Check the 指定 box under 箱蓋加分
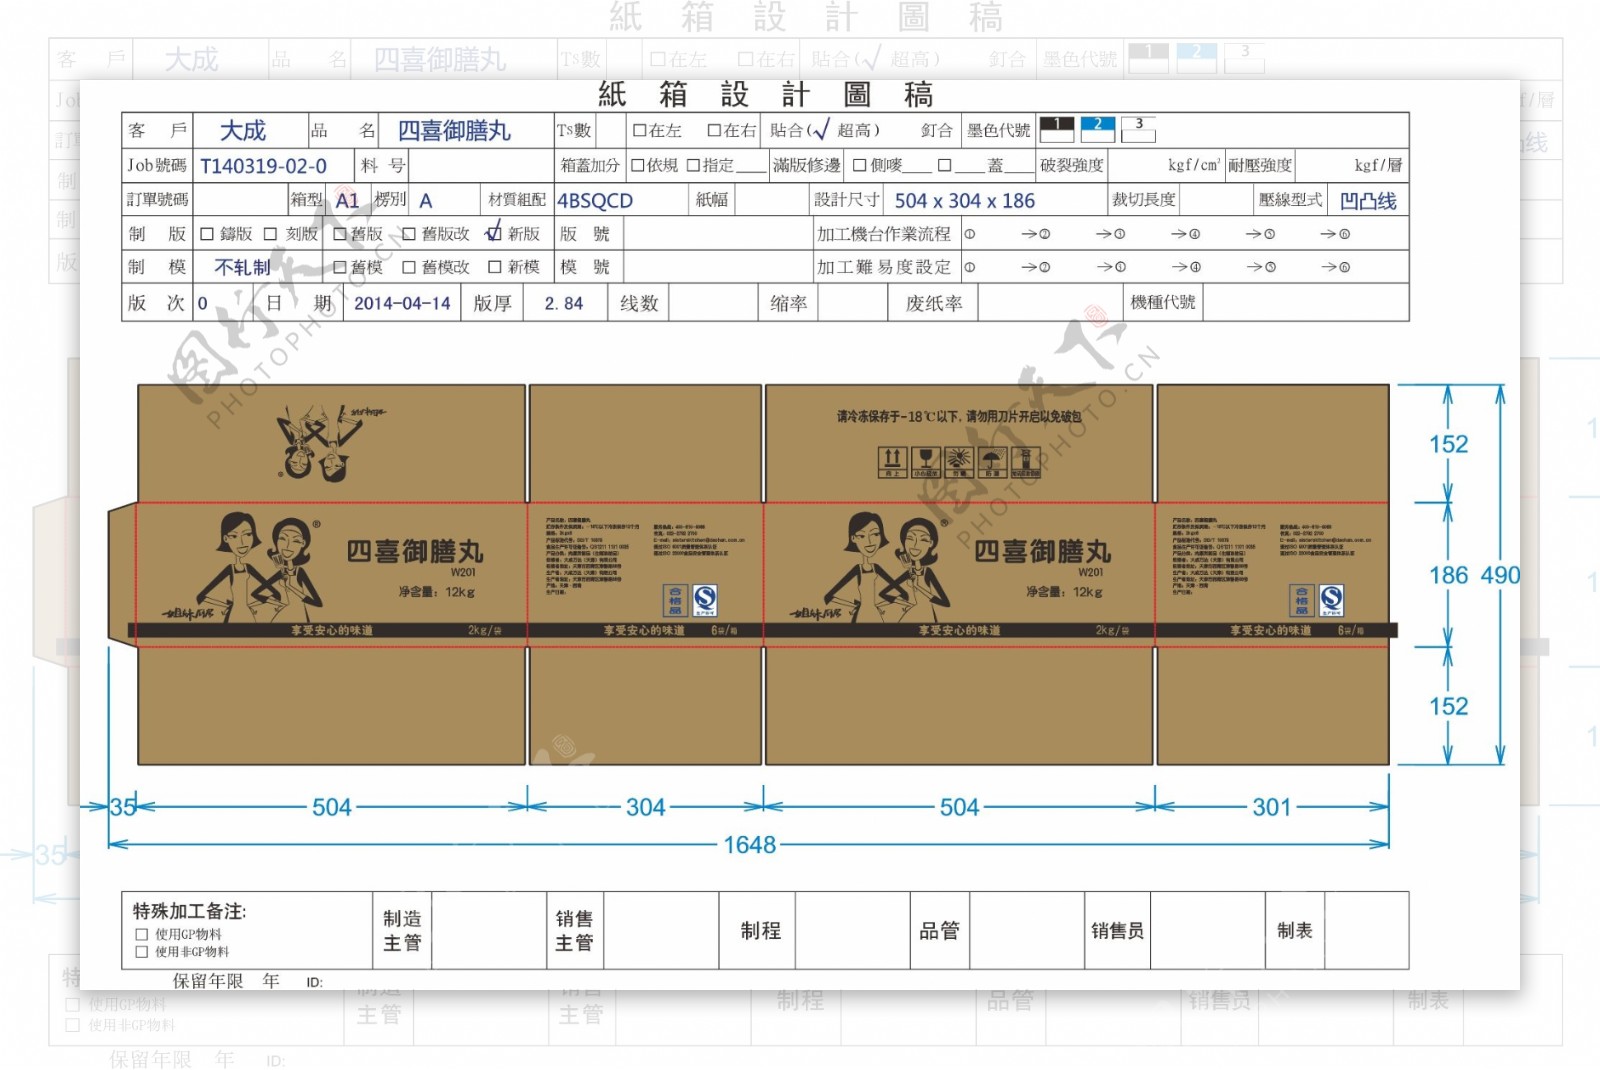The width and height of the screenshot is (1600, 1070). click(x=693, y=165)
